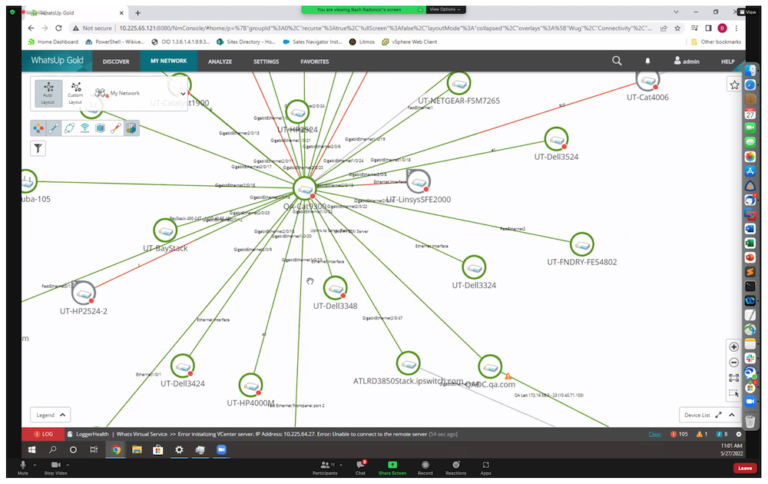
Task: Click the red LOG button
Action: [43, 434]
